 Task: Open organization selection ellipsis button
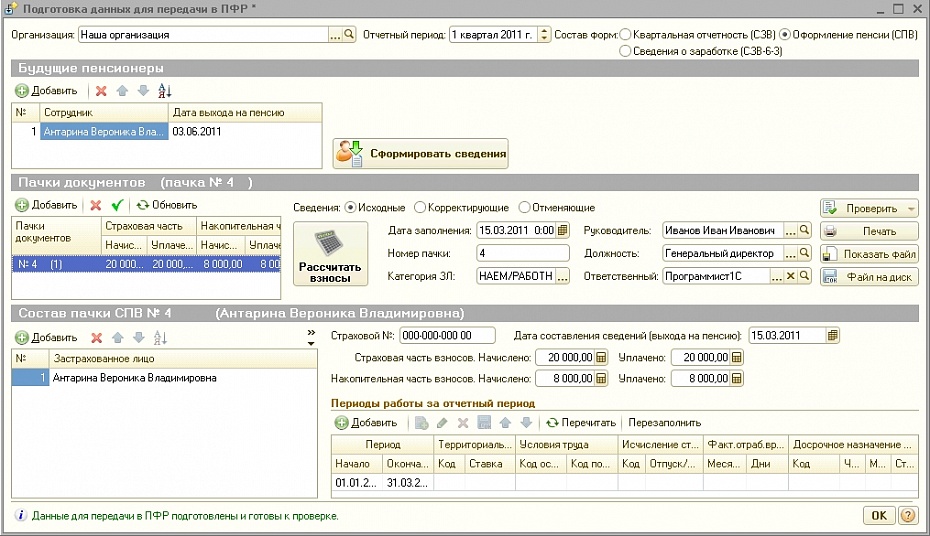click(335, 34)
